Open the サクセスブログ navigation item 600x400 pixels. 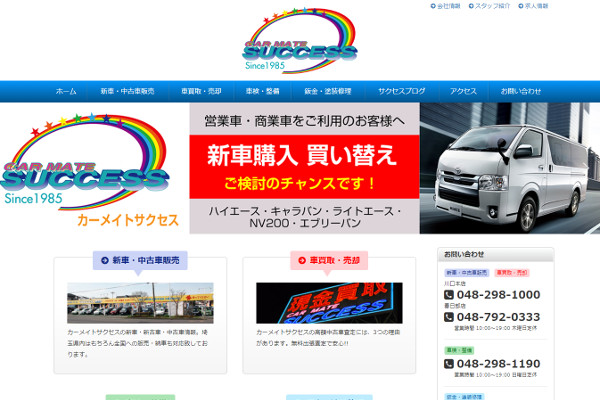pos(401,91)
